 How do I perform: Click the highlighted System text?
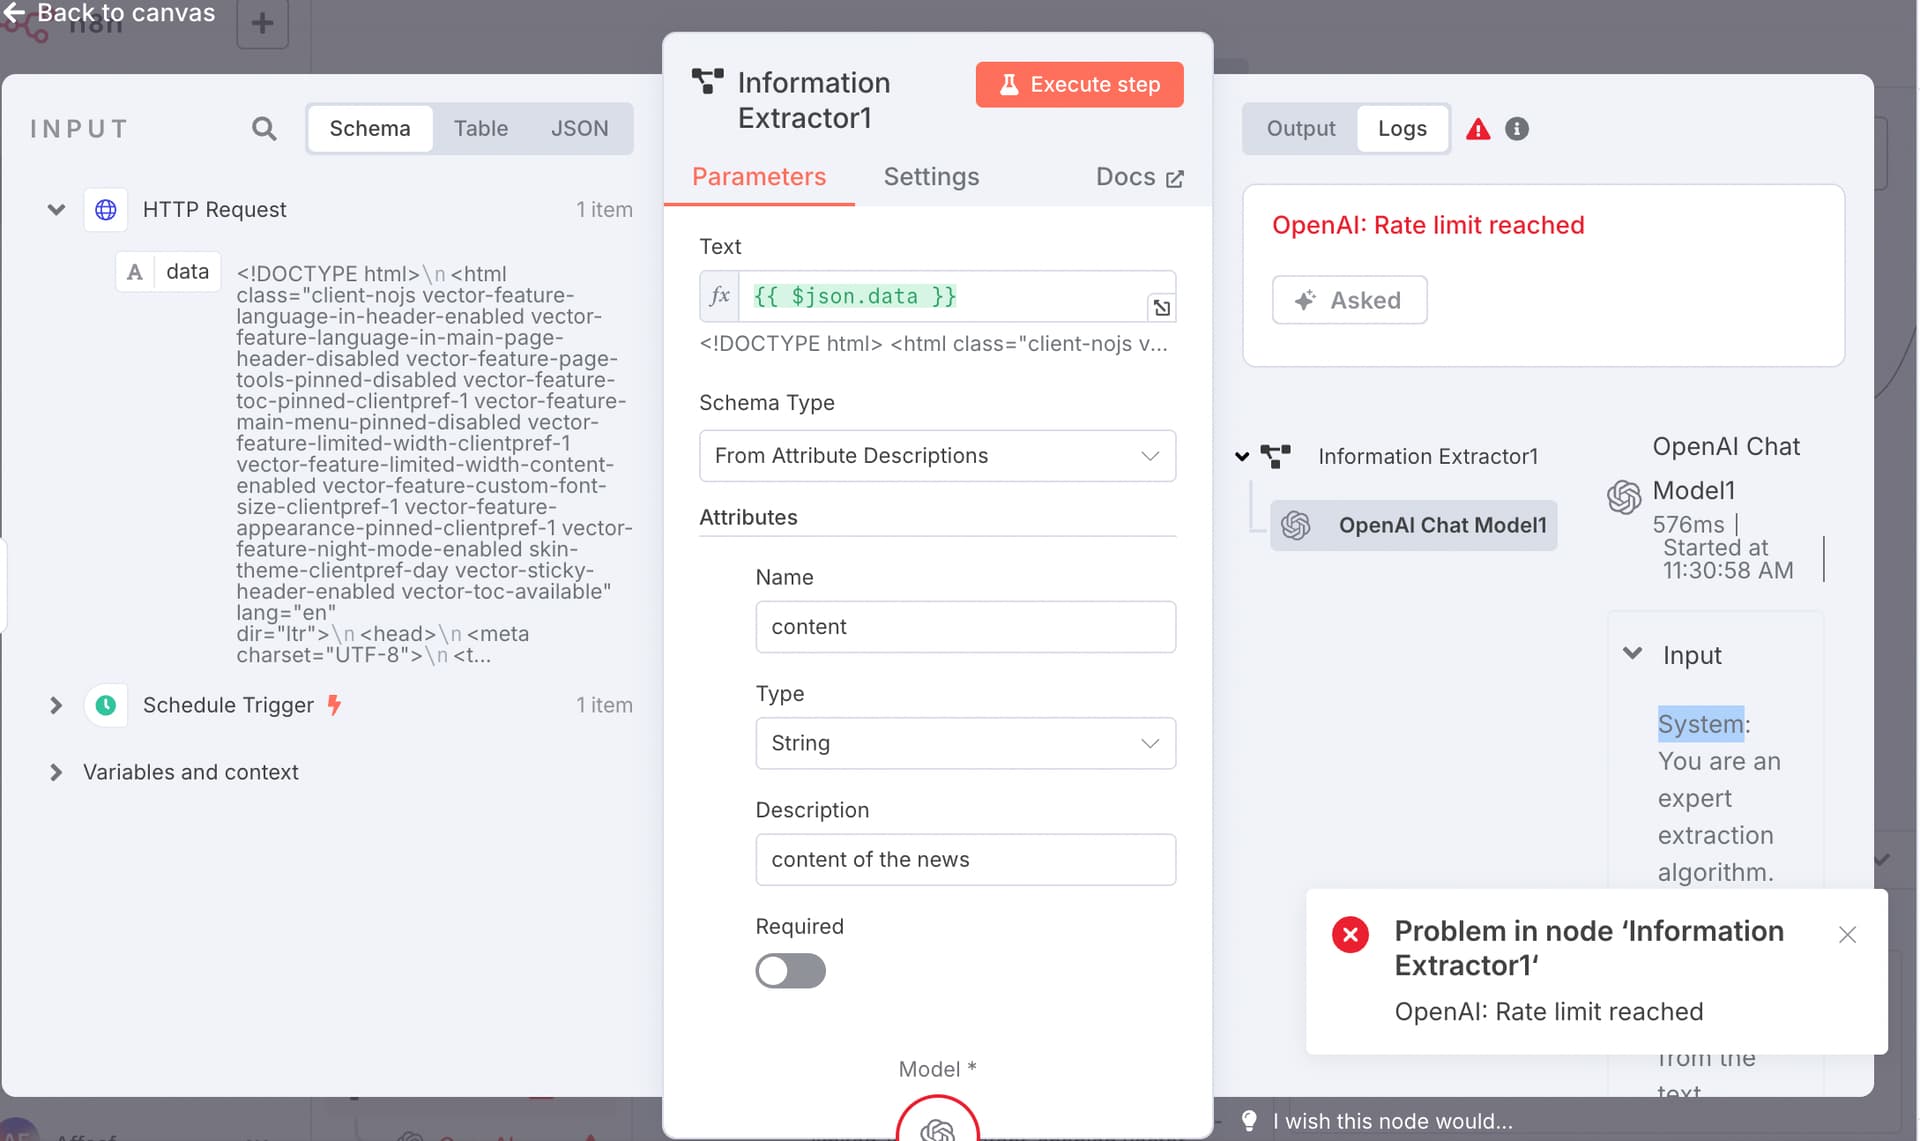[x=1700, y=724]
